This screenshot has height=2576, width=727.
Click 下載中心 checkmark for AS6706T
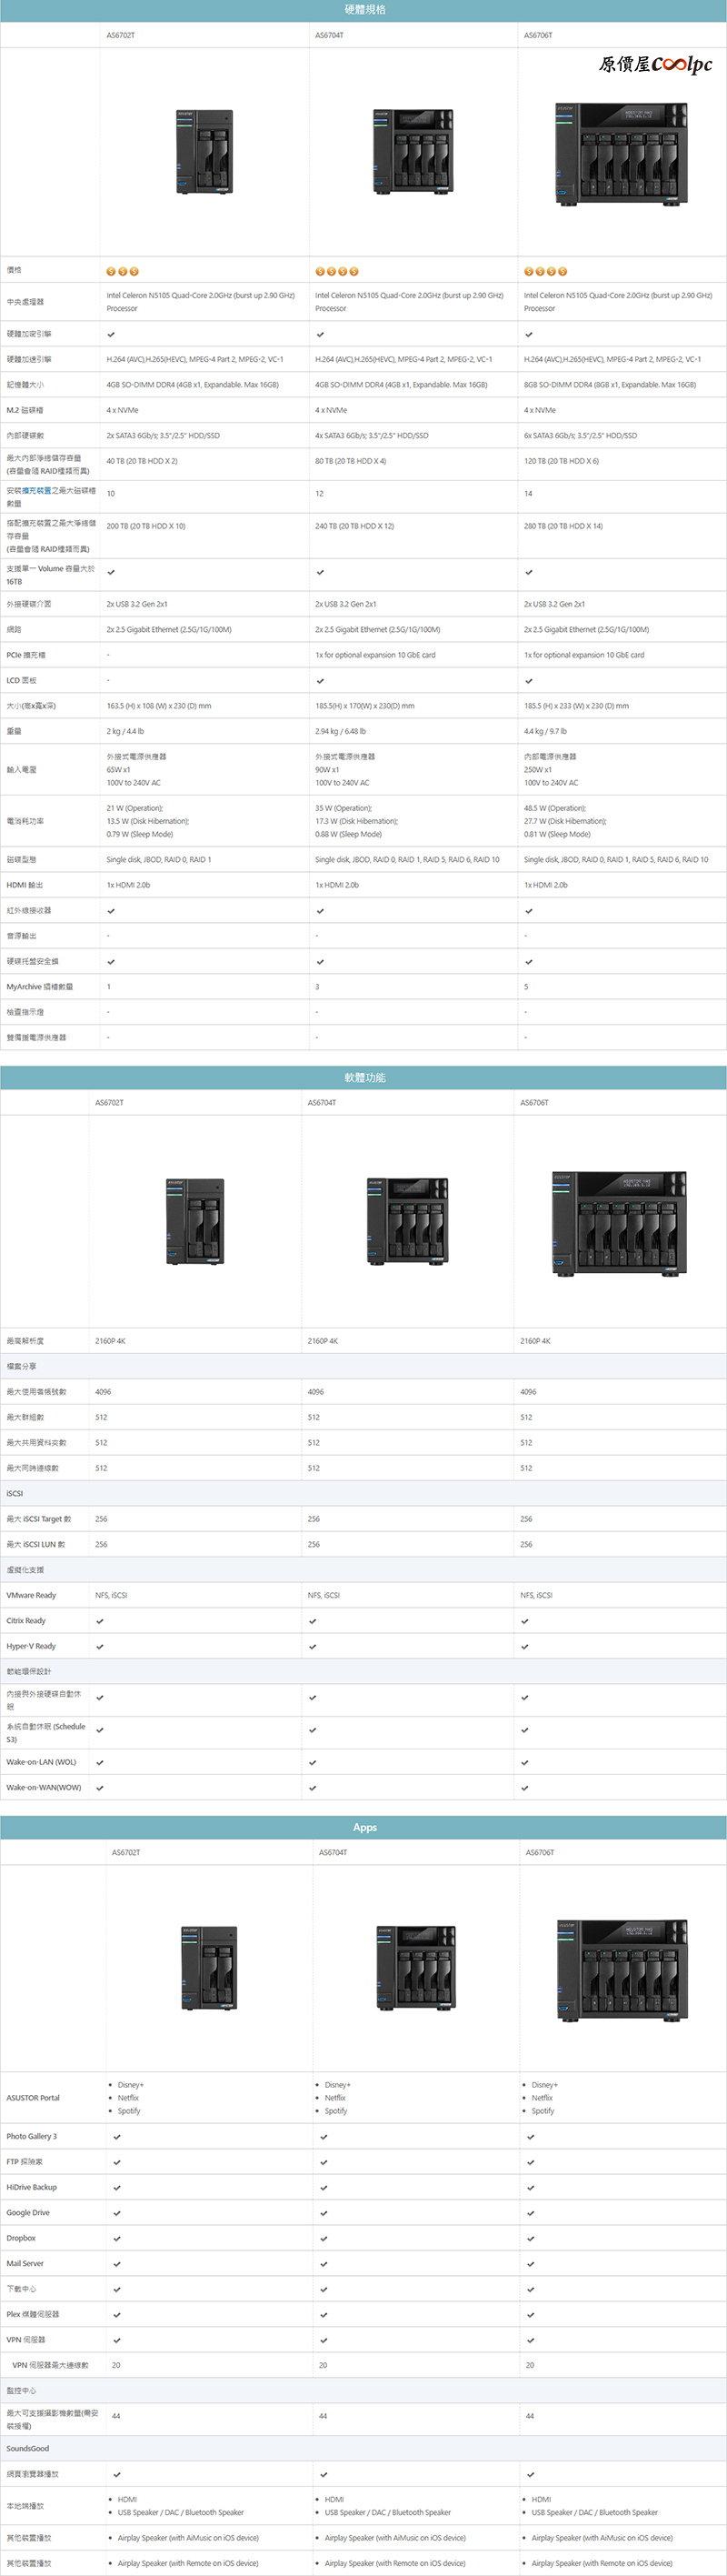[x=530, y=2289]
